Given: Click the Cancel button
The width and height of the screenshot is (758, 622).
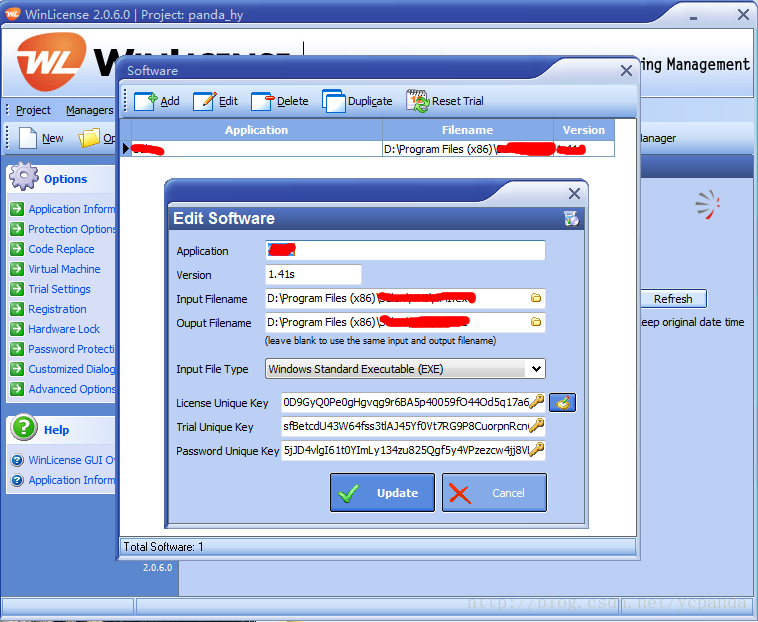Looking at the screenshot, I should pyautogui.click(x=494, y=492).
